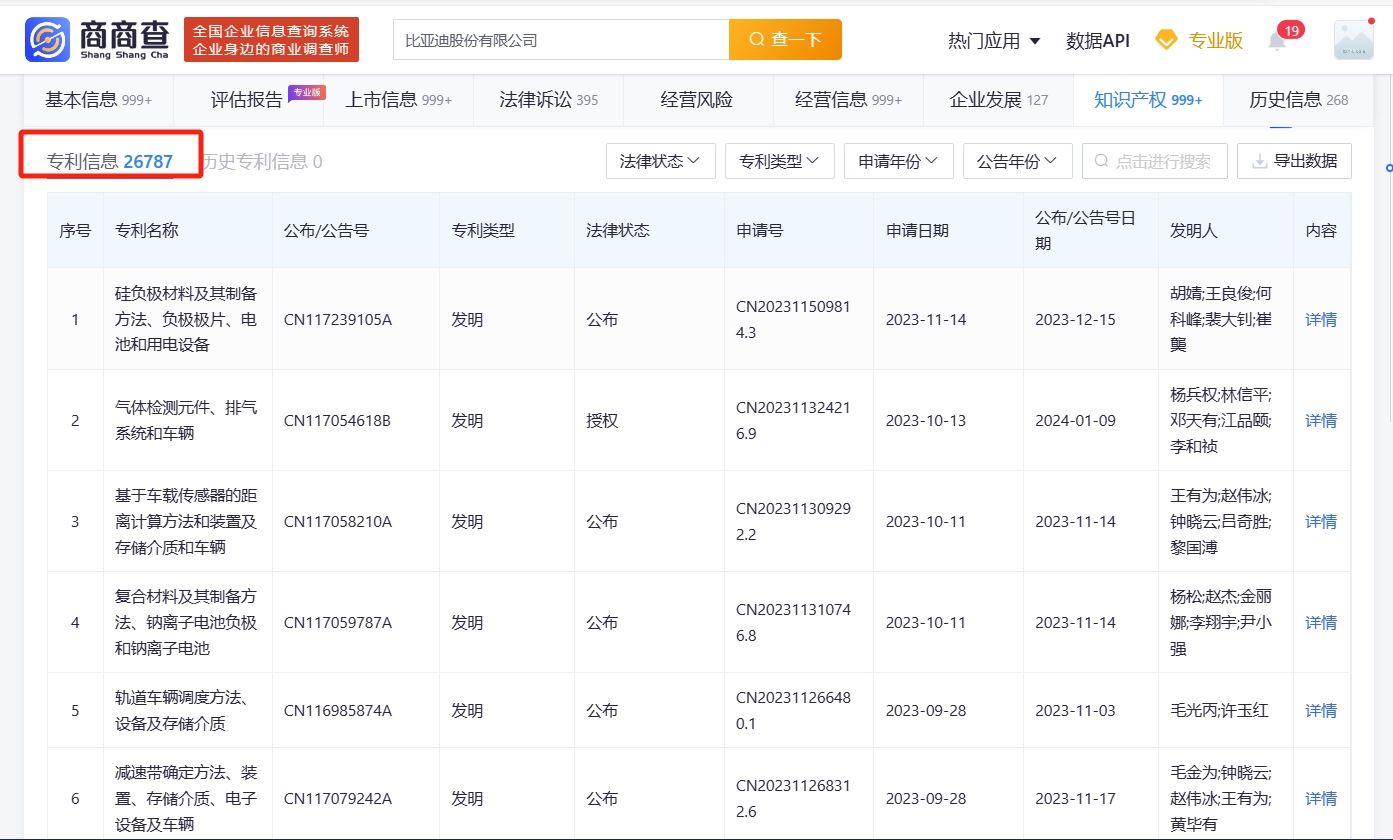Click the 授权 status cell

(x=602, y=421)
